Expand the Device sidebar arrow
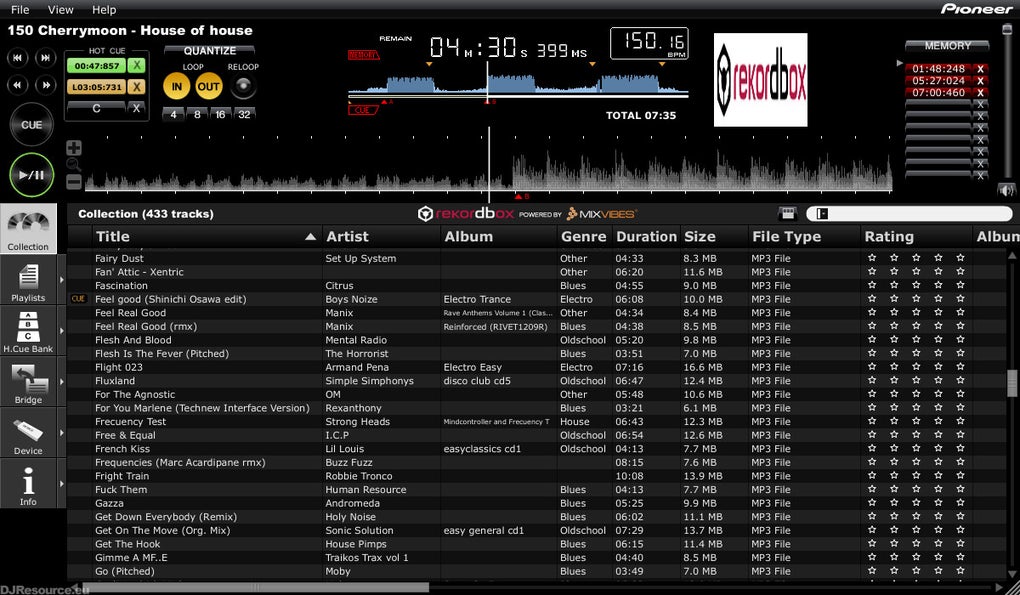 point(62,432)
